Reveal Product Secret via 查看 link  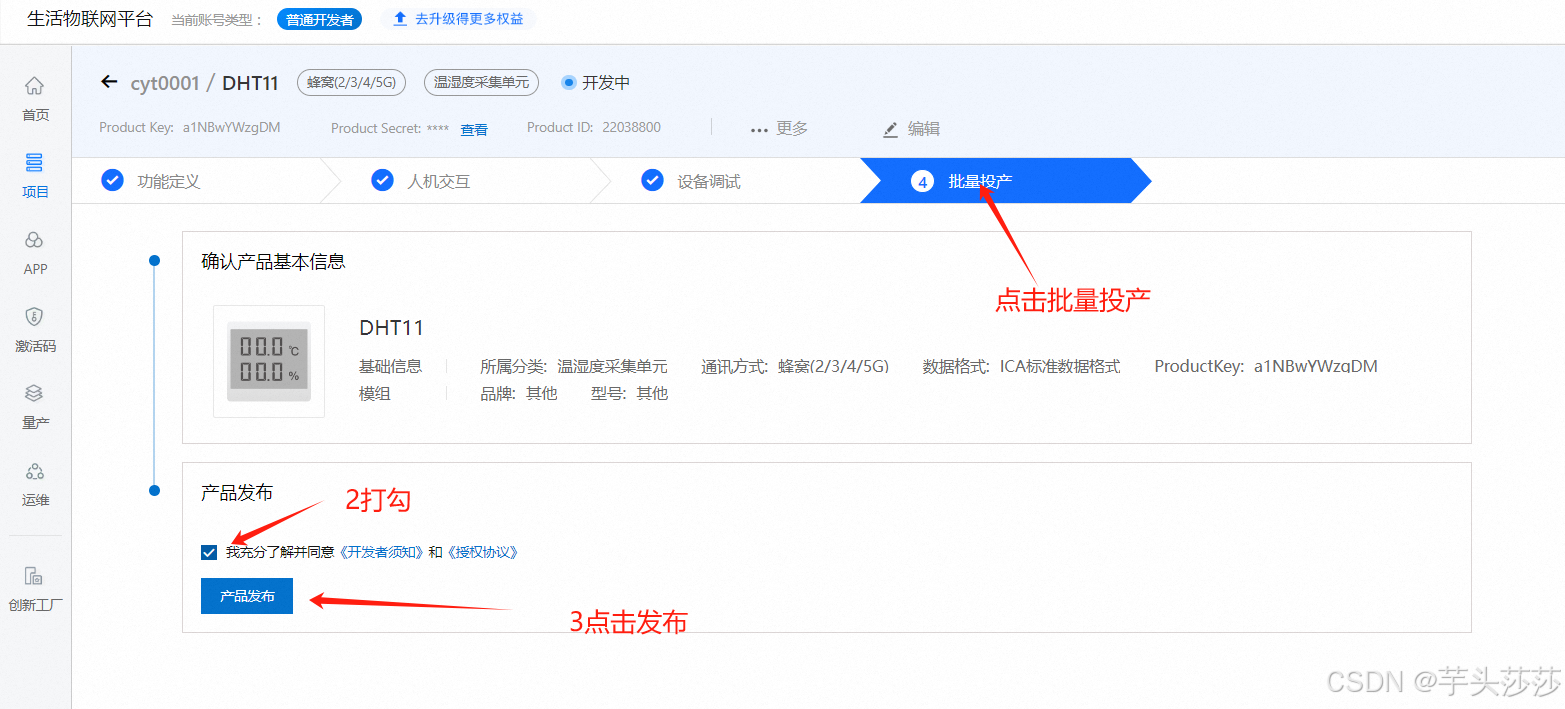coord(473,128)
